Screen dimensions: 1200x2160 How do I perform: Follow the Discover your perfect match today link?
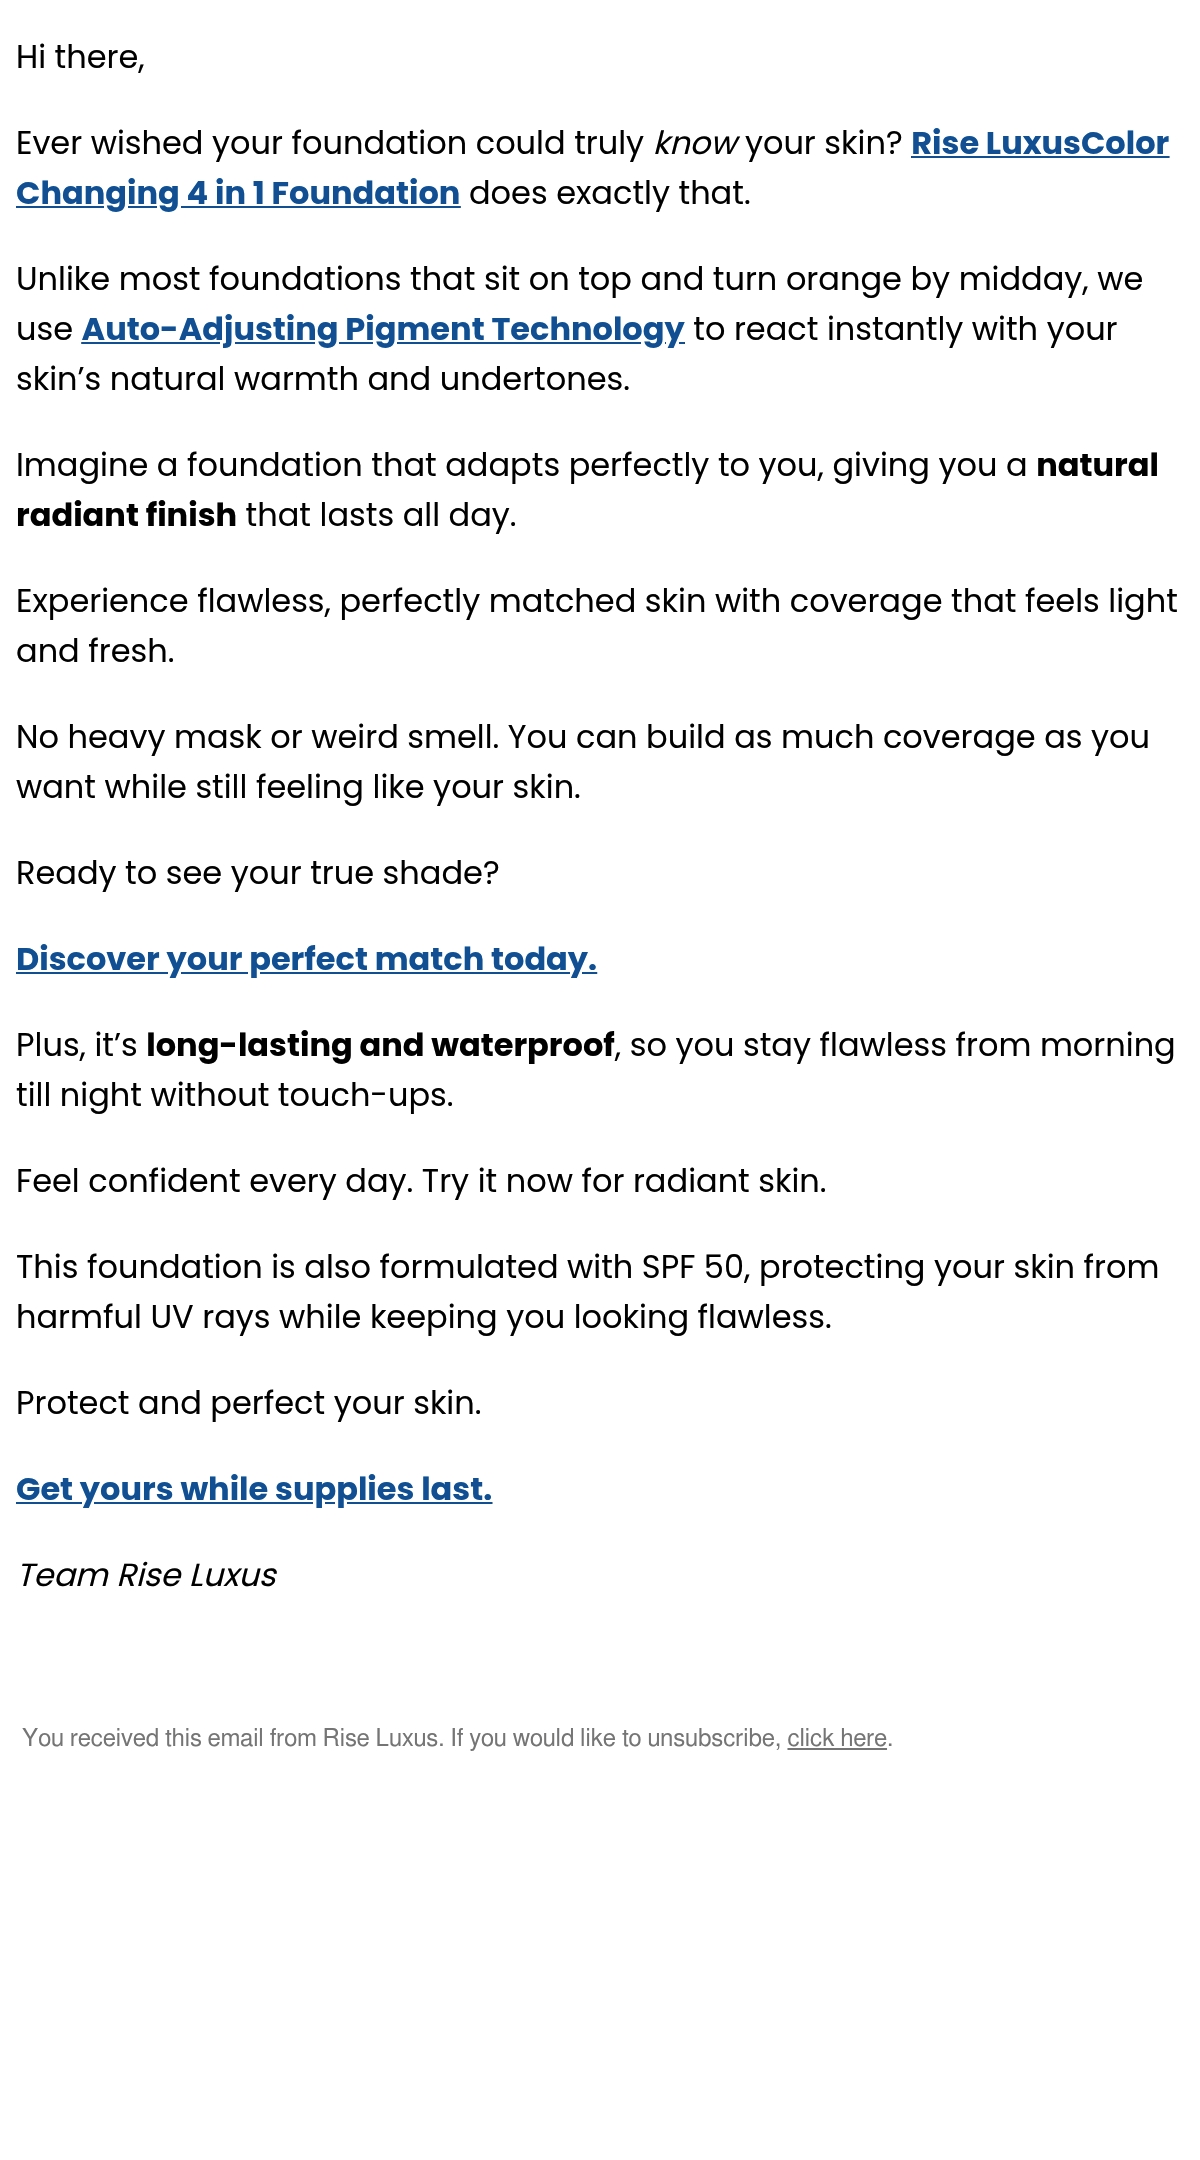pyautogui.click(x=306, y=959)
